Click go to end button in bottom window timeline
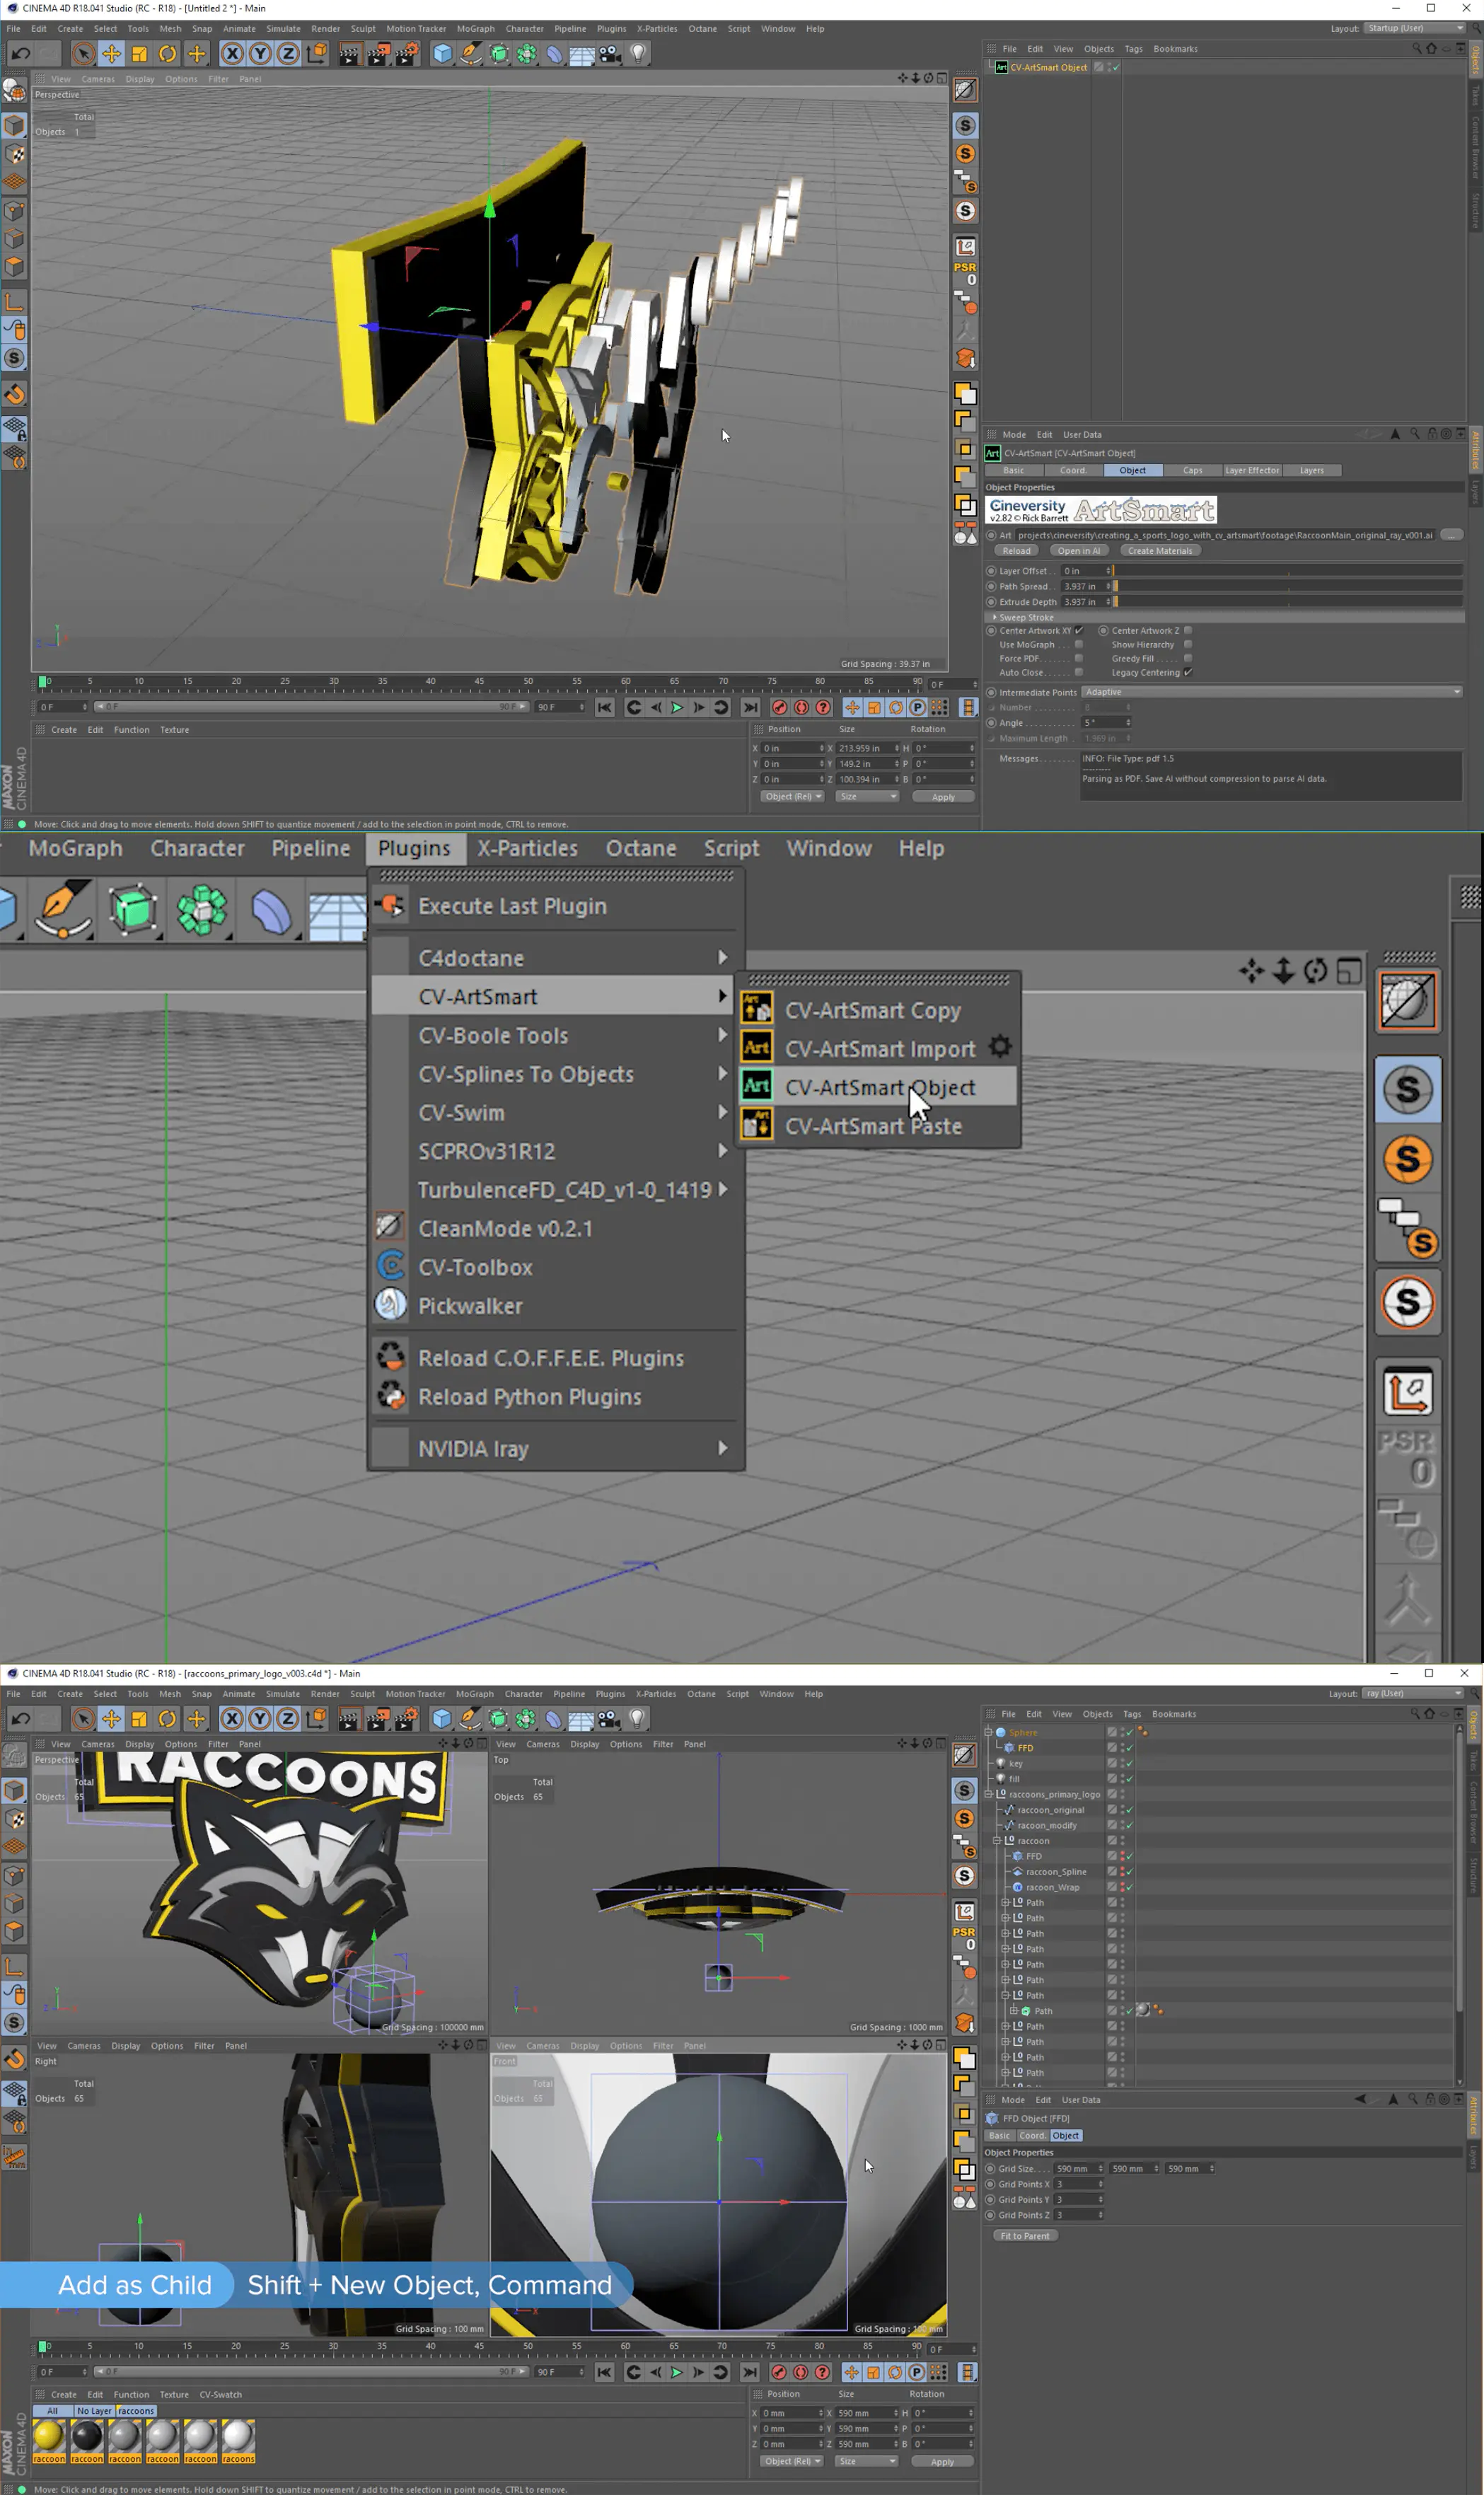The height and width of the screenshot is (2495, 1484). tap(750, 2372)
